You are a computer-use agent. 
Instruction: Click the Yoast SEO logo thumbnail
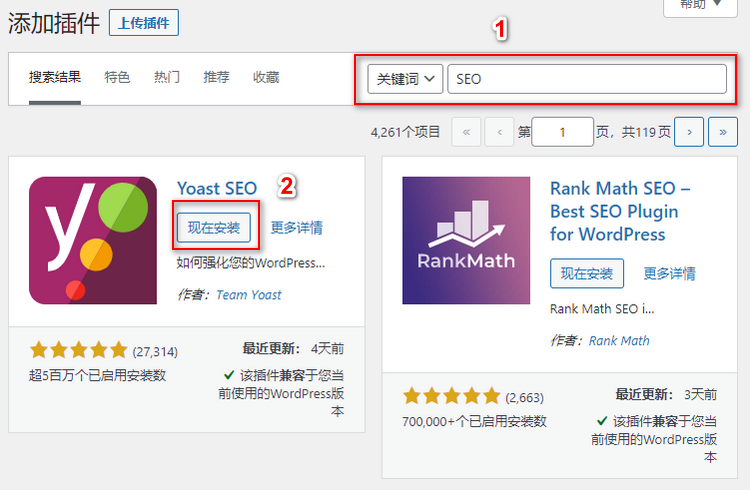tap(93, 240)
